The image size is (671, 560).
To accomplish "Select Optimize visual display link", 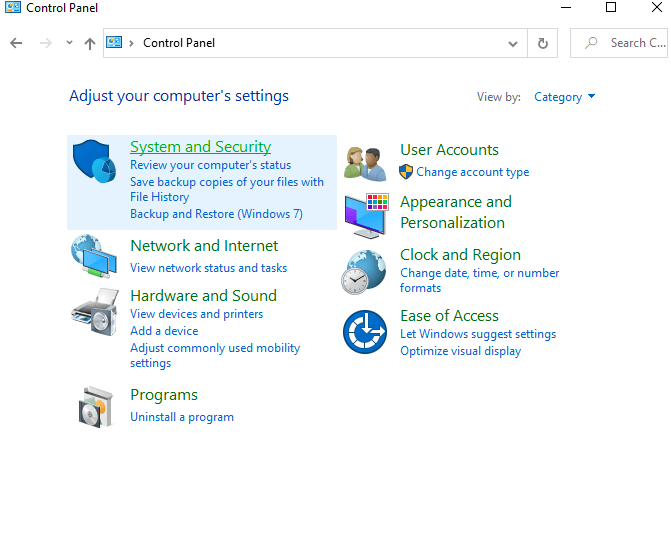I will pos(460,351).
